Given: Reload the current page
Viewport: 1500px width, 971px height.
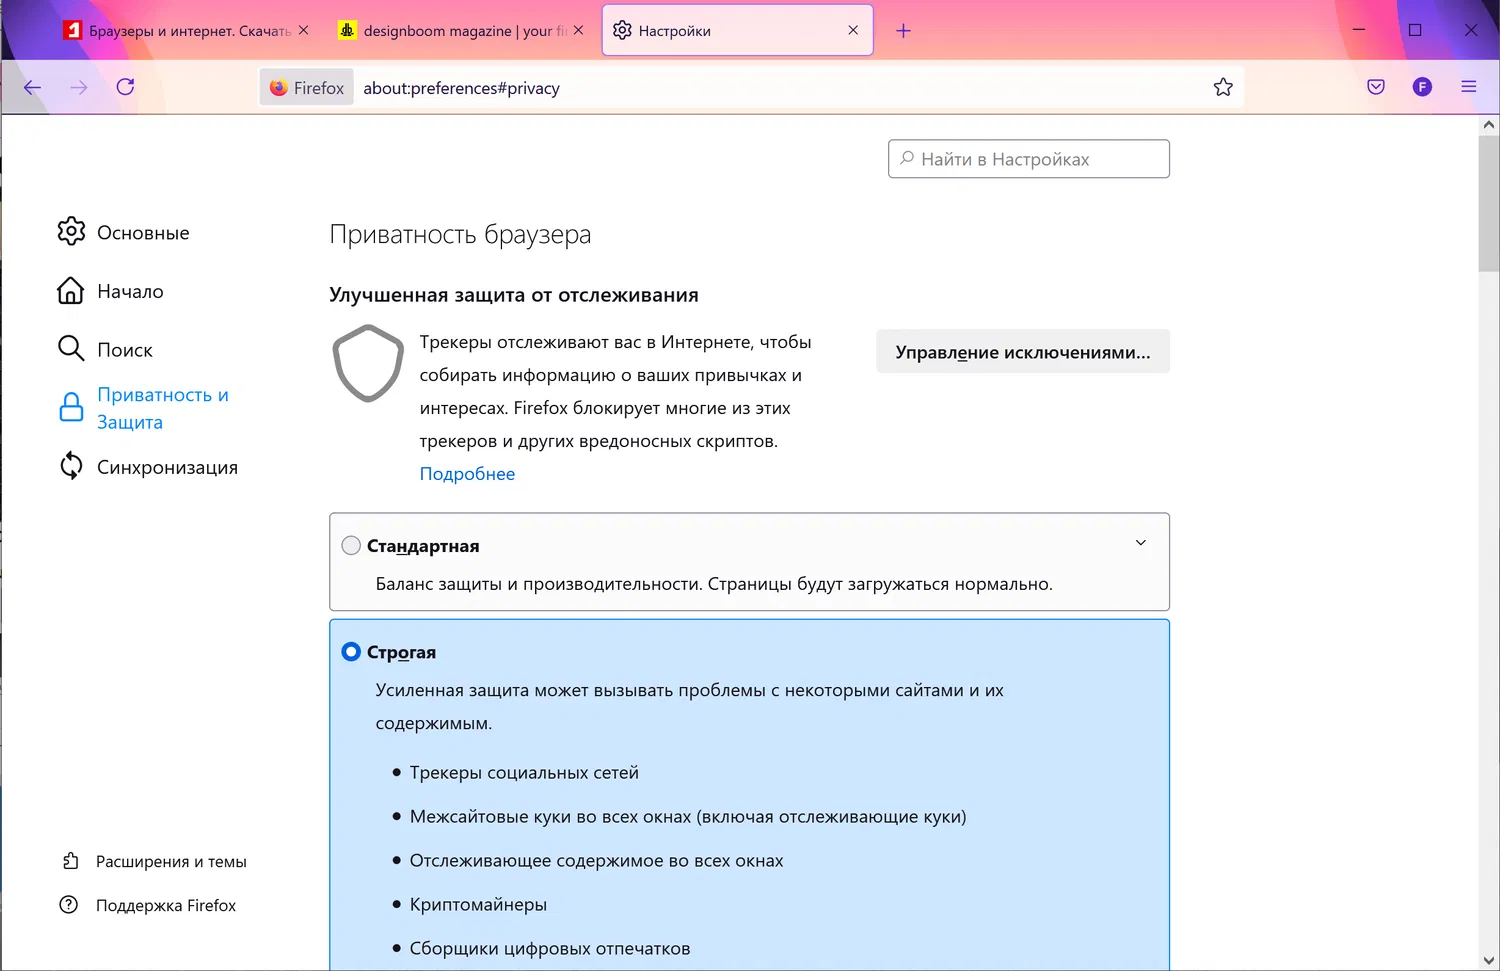Looking at the screenshot, I should coord(125,88).
